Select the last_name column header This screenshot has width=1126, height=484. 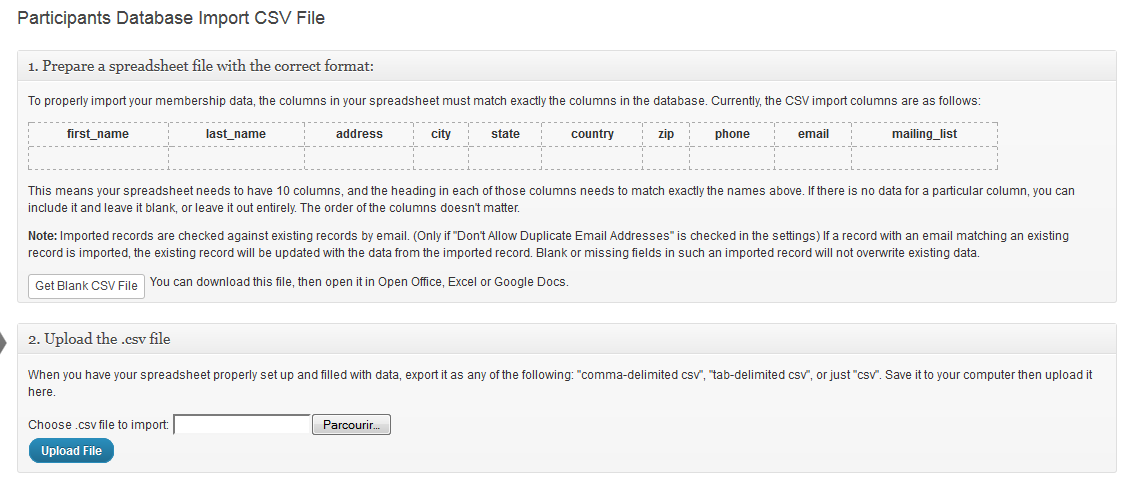tap(236, 134)
